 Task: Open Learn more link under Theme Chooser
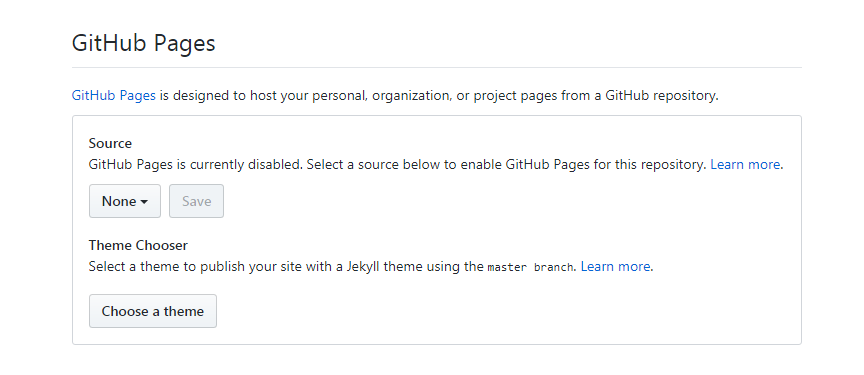click(615, 267)
